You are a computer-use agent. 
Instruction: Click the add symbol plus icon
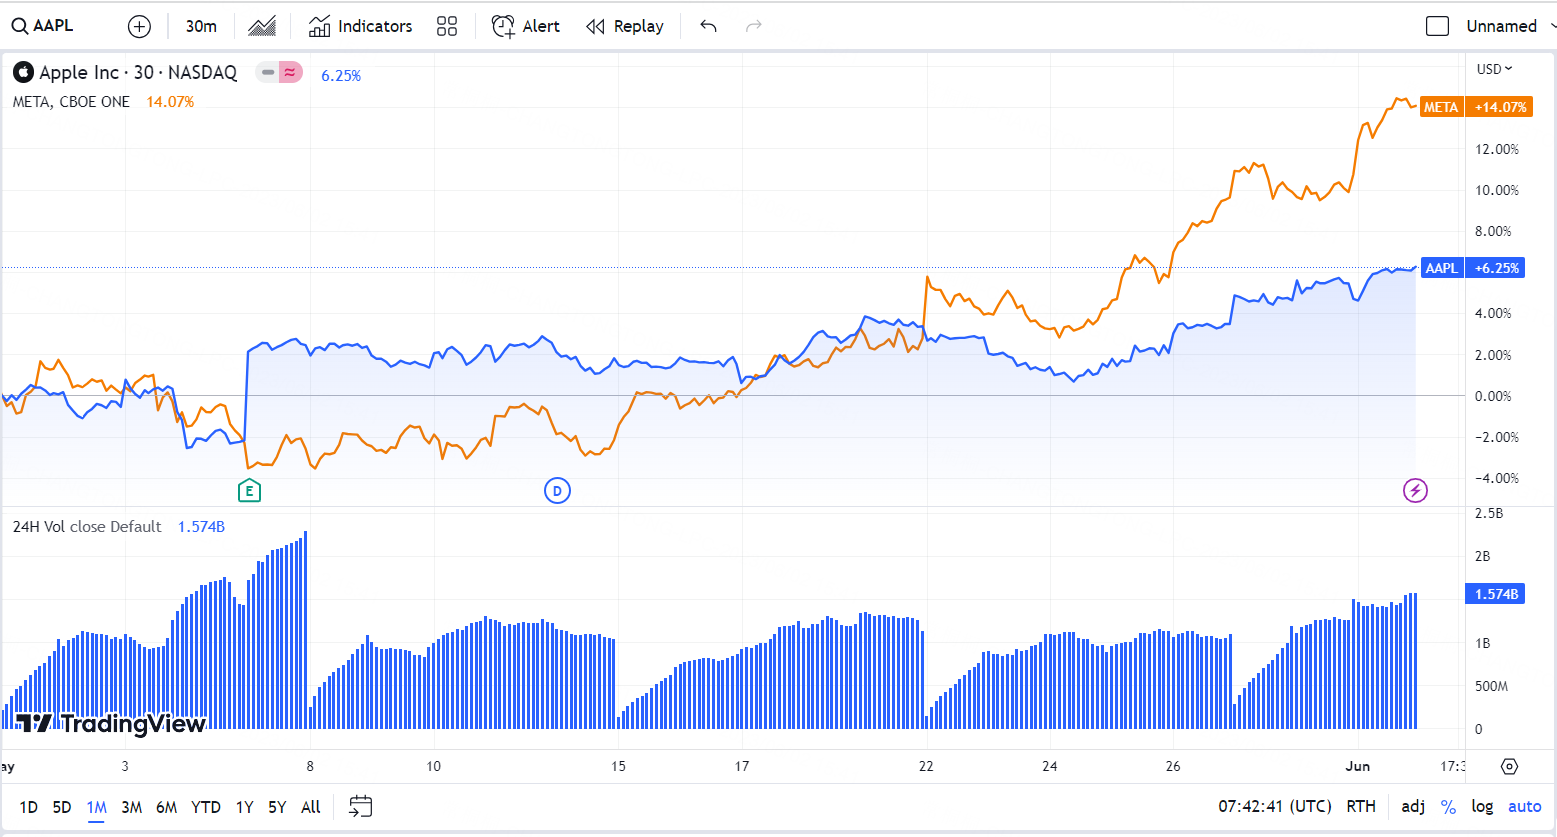coord(139,27)
